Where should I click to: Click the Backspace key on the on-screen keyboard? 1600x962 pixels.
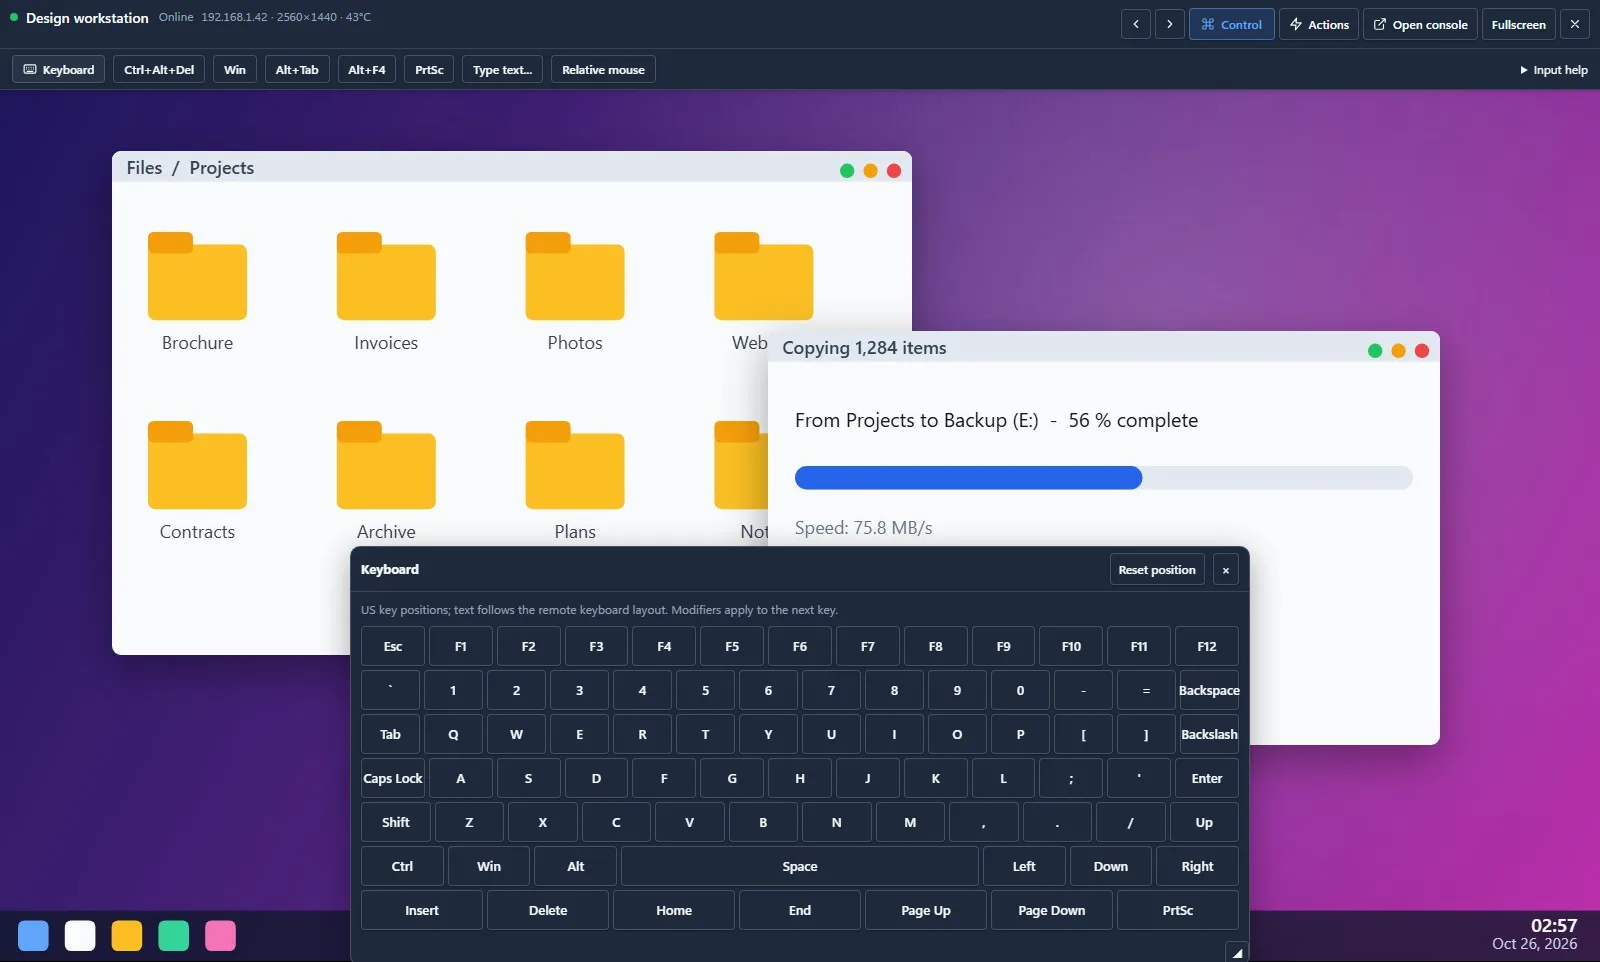pyautogui.click(x=1209, y=691)
